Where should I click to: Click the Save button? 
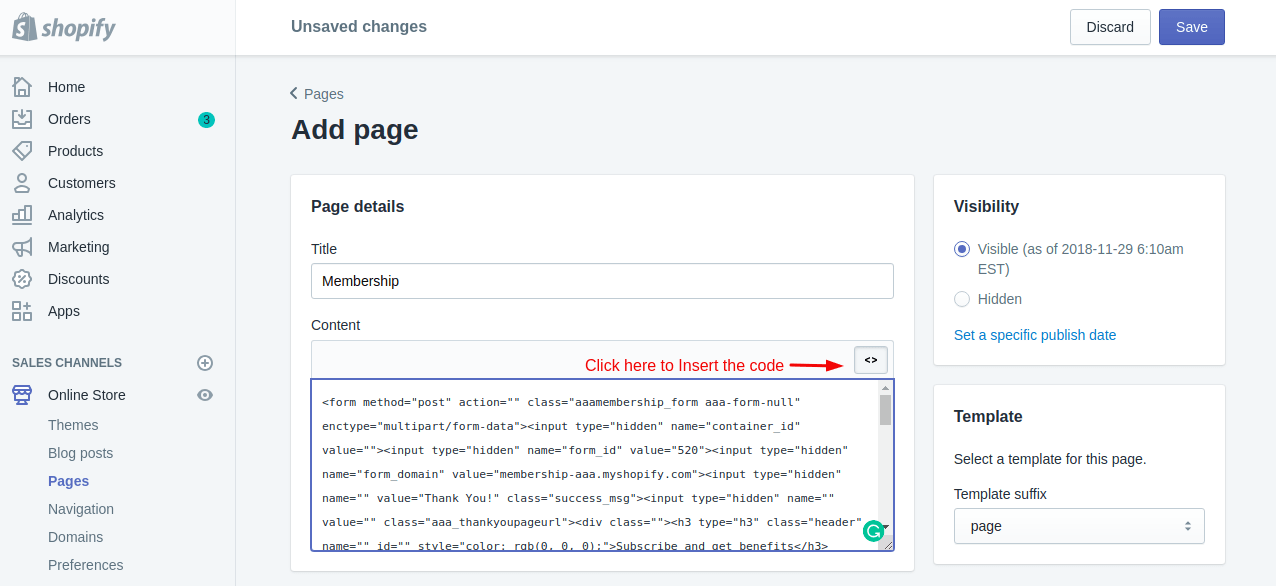click(1191, 27)
